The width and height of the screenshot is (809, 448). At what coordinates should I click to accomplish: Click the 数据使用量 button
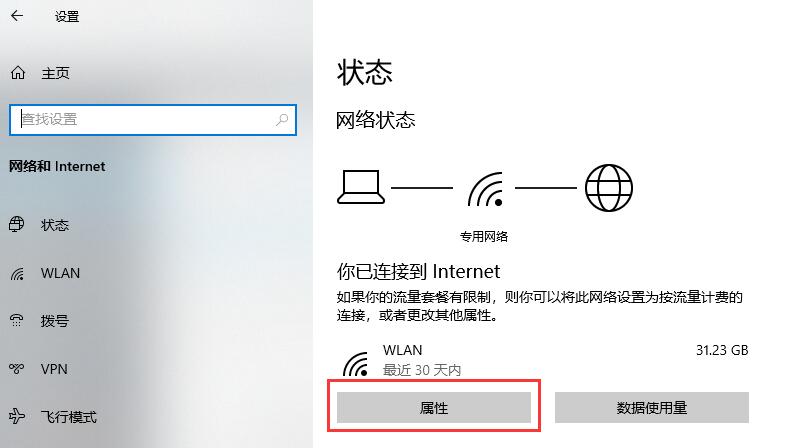(652, 408)
